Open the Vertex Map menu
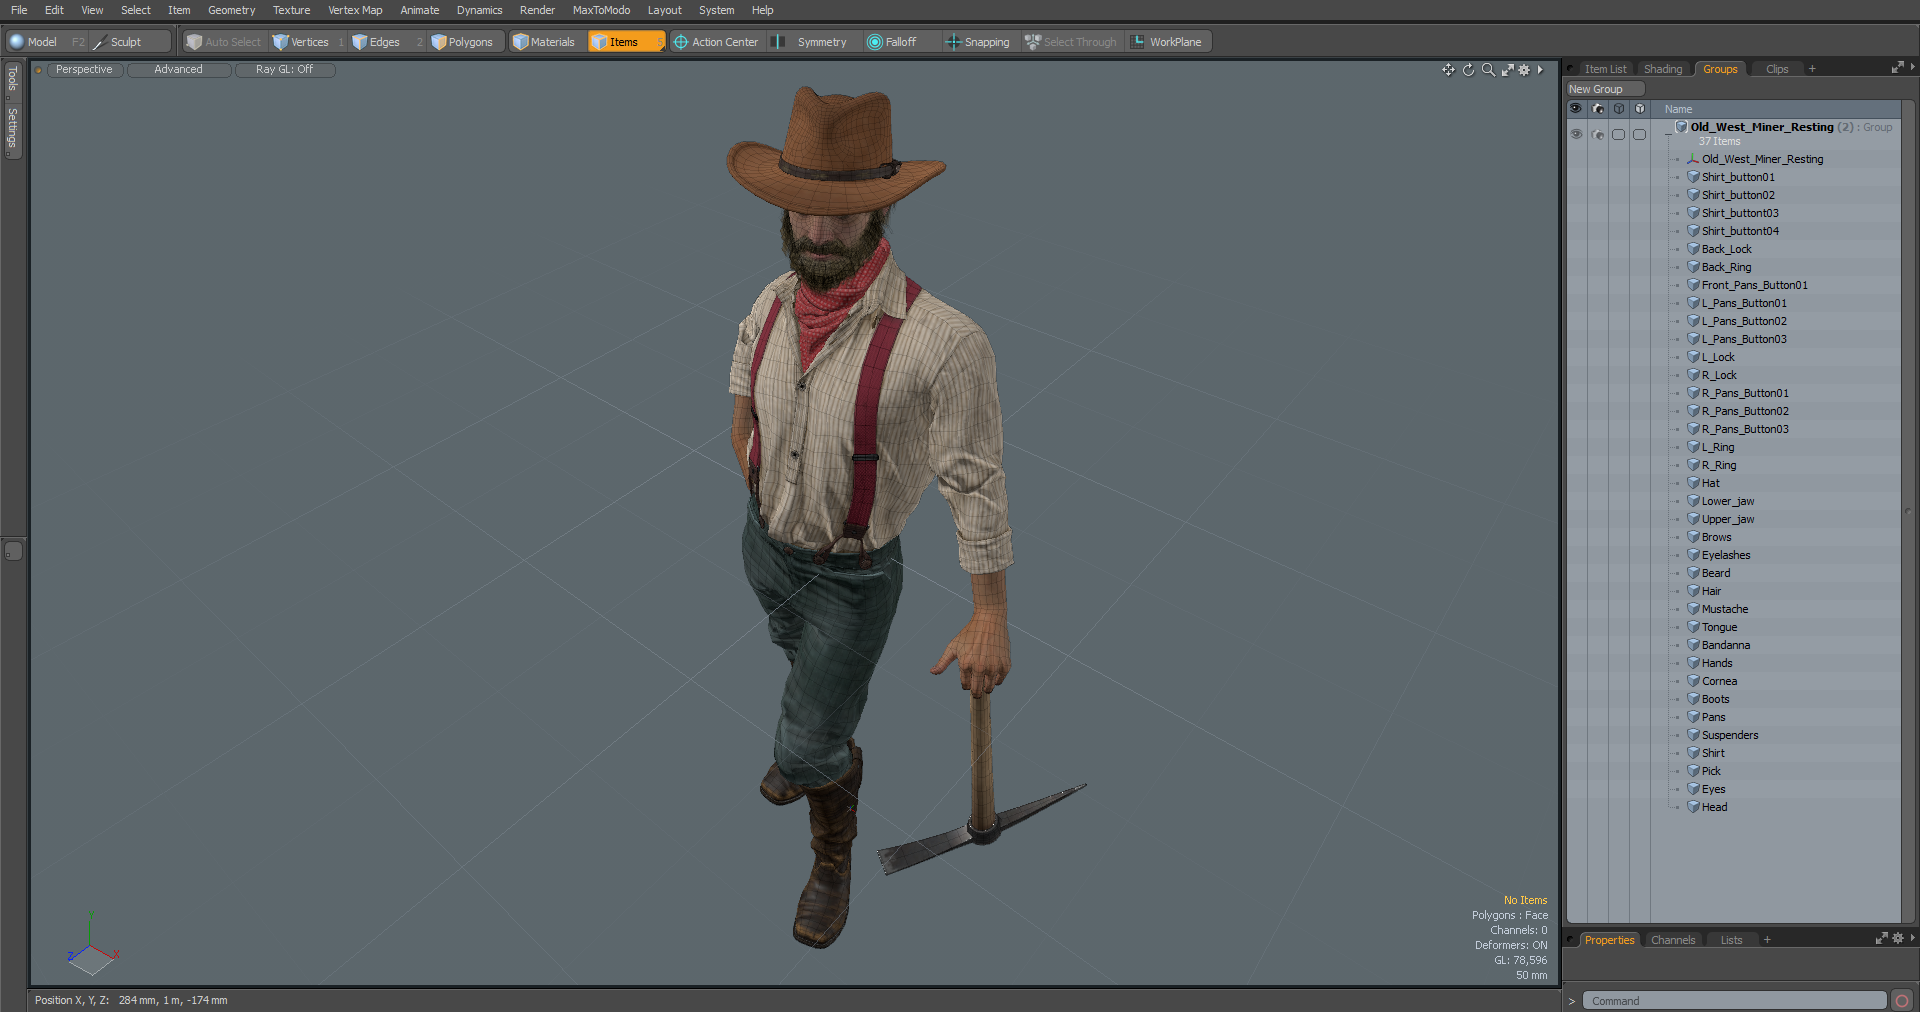The image size is (1920, 1012). click(355, 10)
